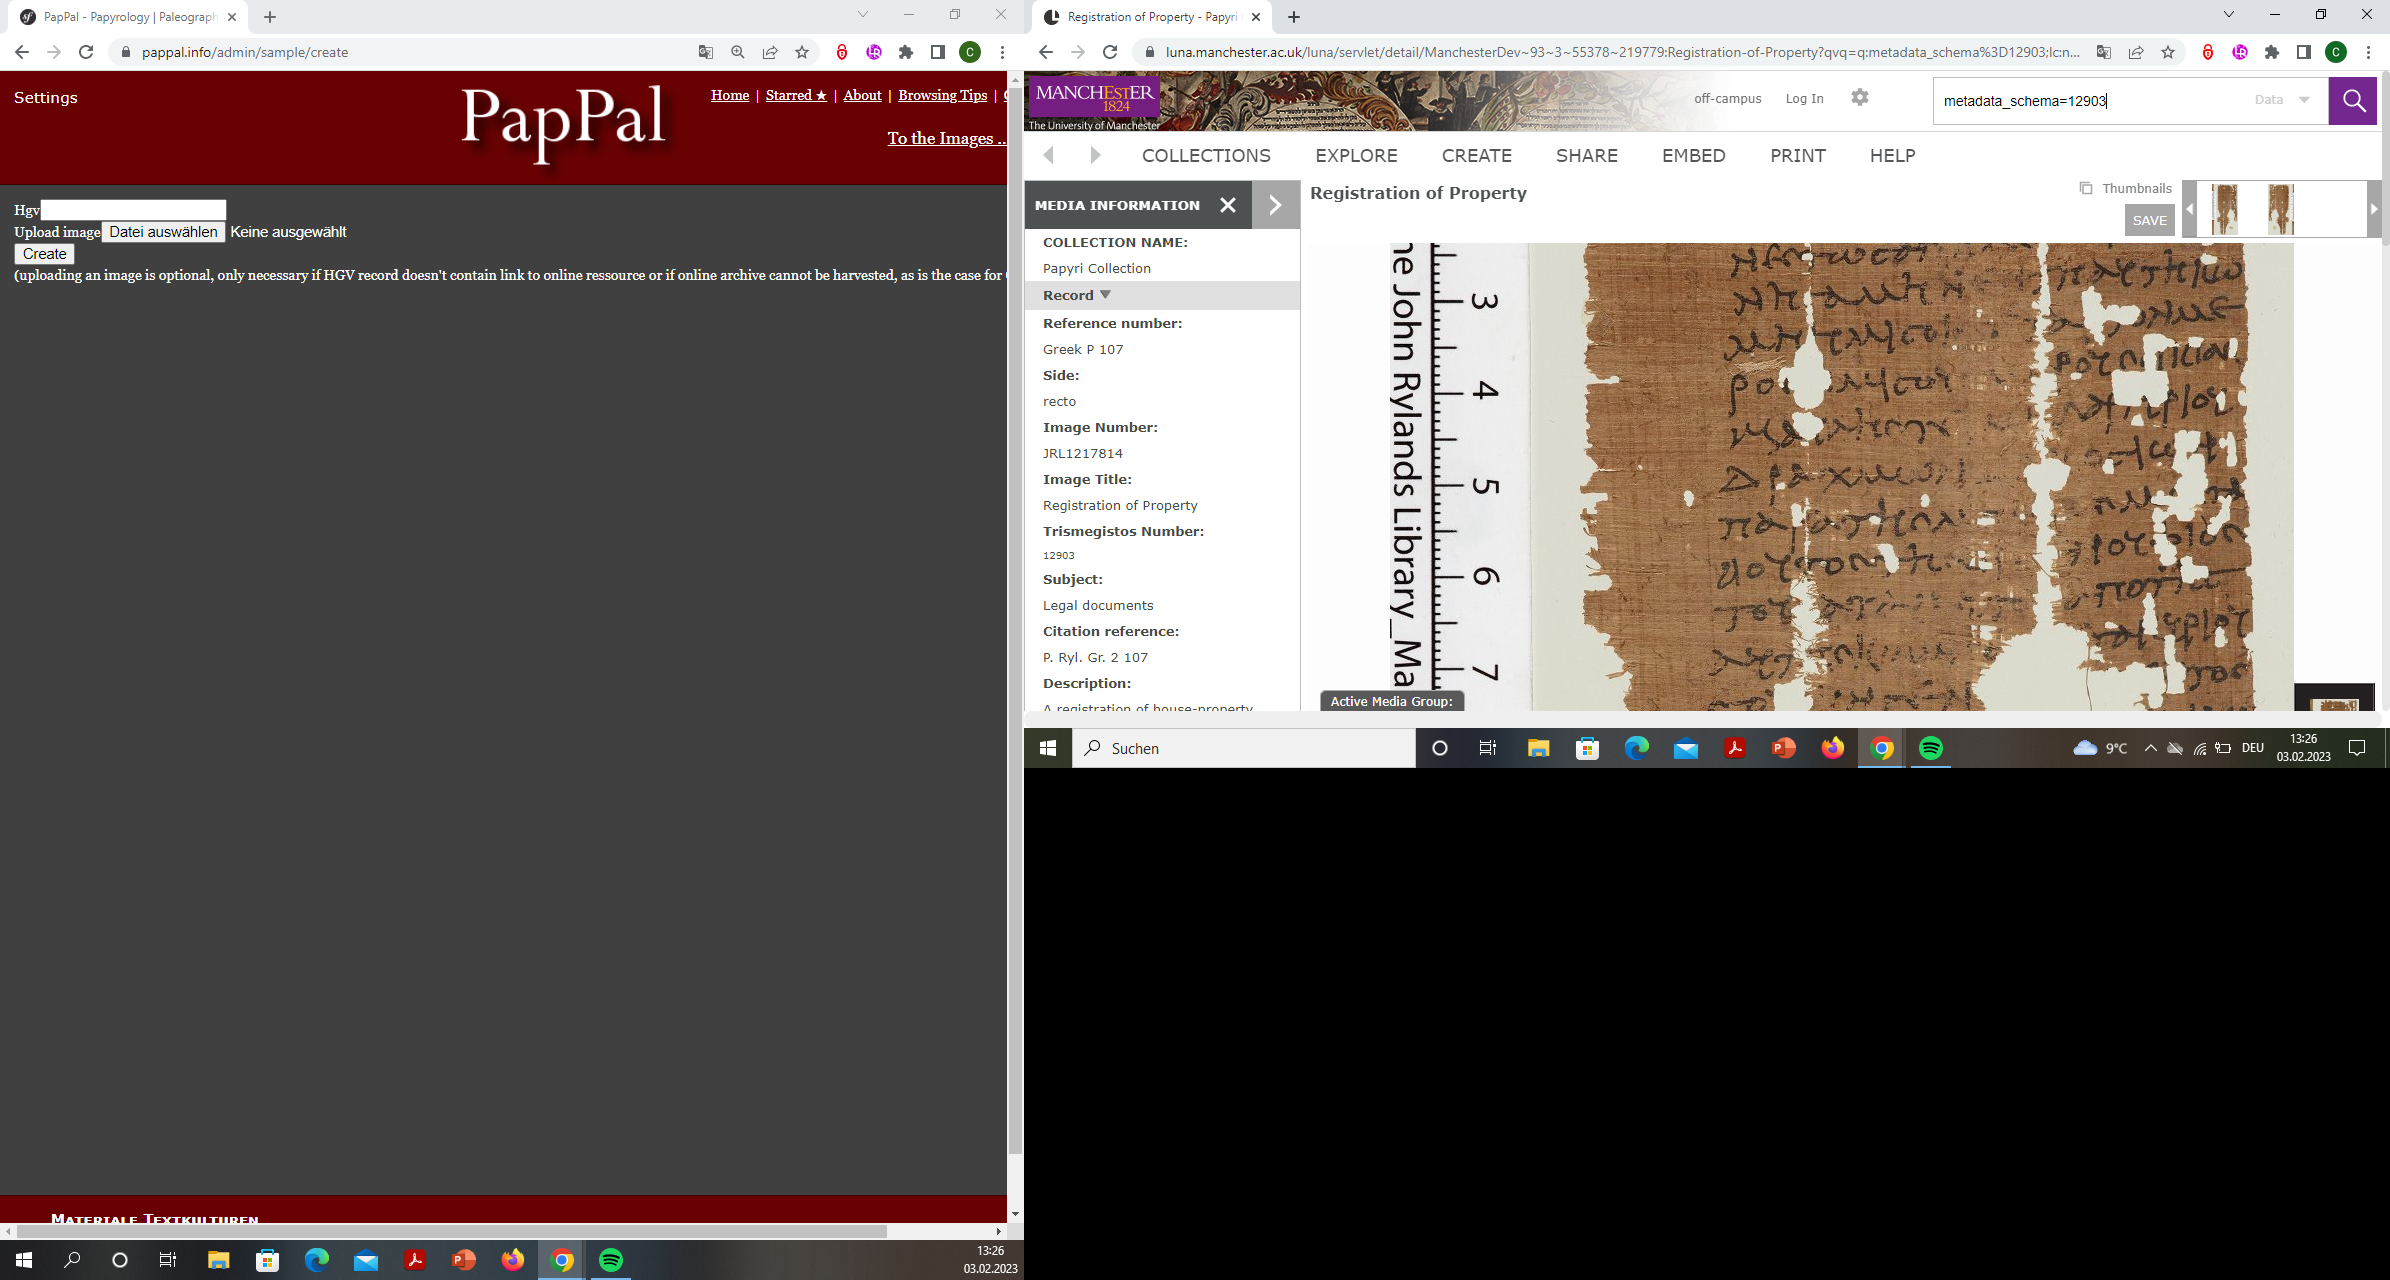The height and width of the screenshot is (1280, 2390).
Task: Go to previous record arrow
Action: [x=1049, y=155]
